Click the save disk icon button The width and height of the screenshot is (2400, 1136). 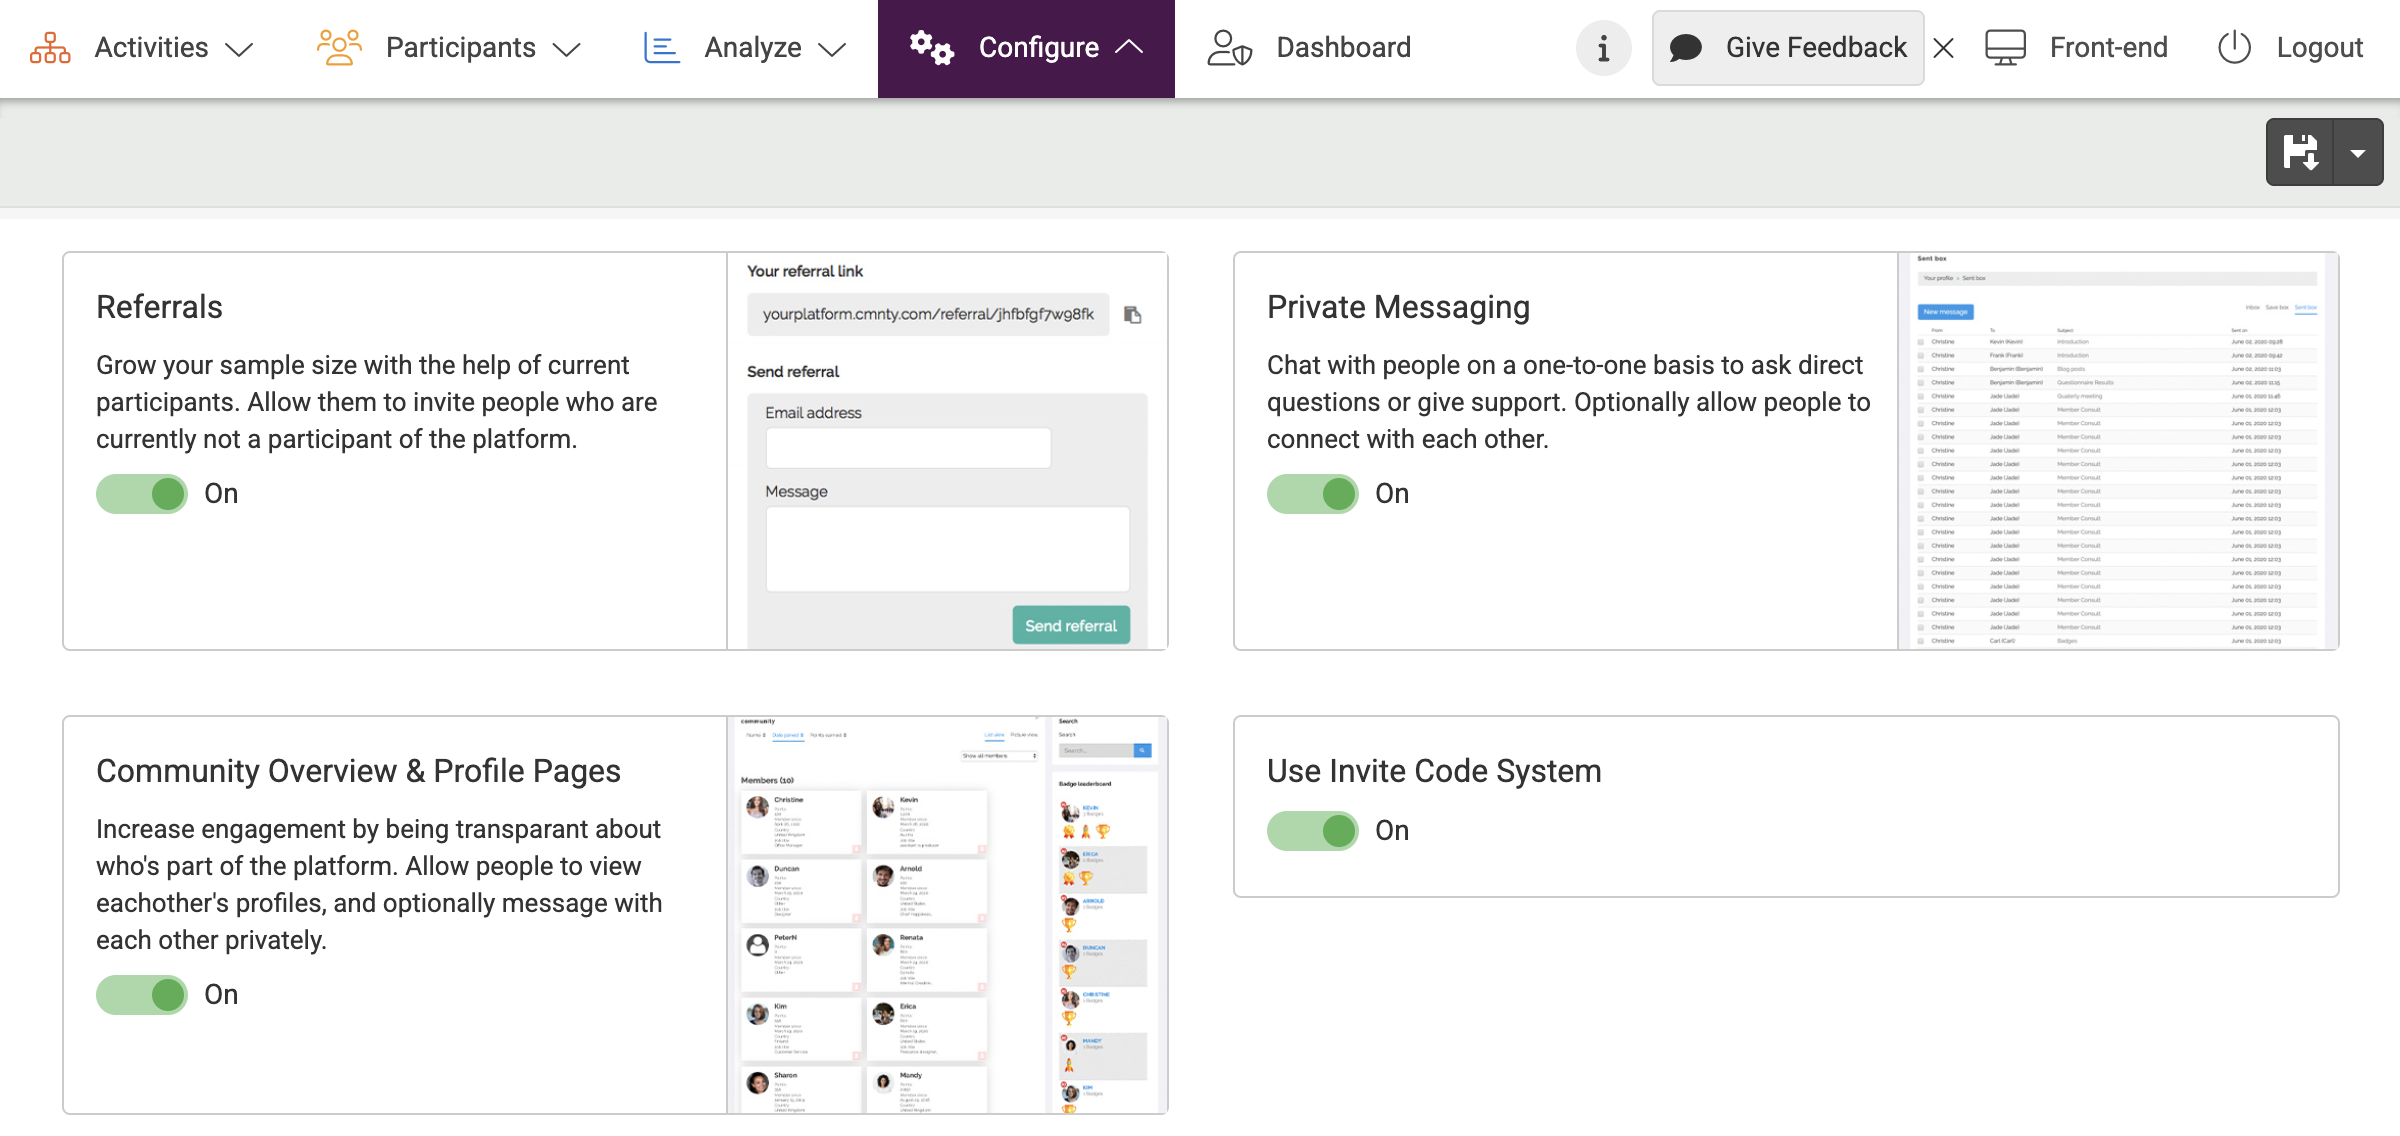click(x=2300, y=153)
